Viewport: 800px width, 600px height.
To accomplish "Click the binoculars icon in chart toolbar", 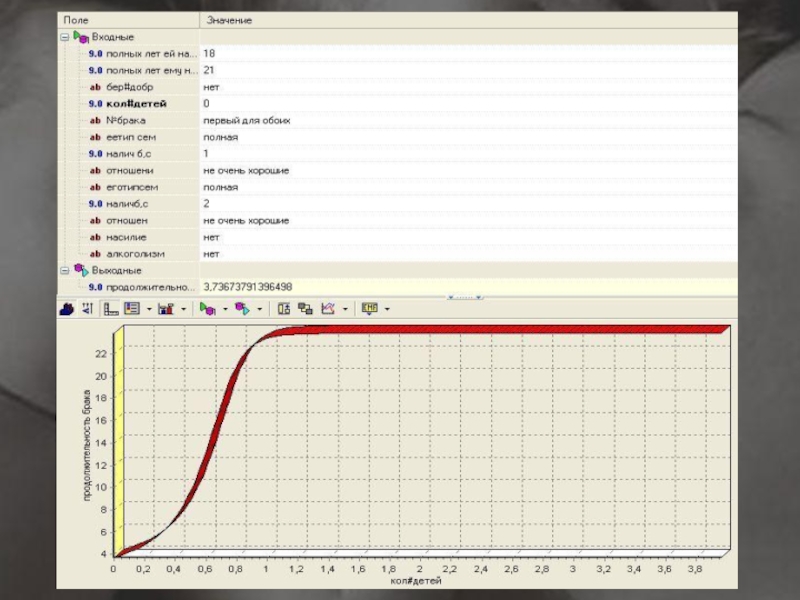I will (67, 309).
